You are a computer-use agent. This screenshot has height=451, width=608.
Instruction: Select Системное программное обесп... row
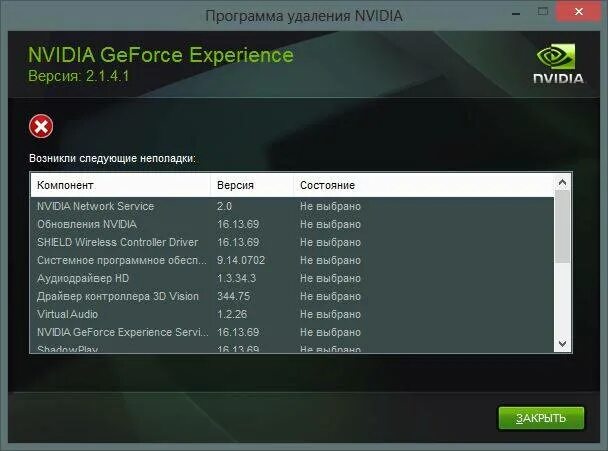(292, 260)
